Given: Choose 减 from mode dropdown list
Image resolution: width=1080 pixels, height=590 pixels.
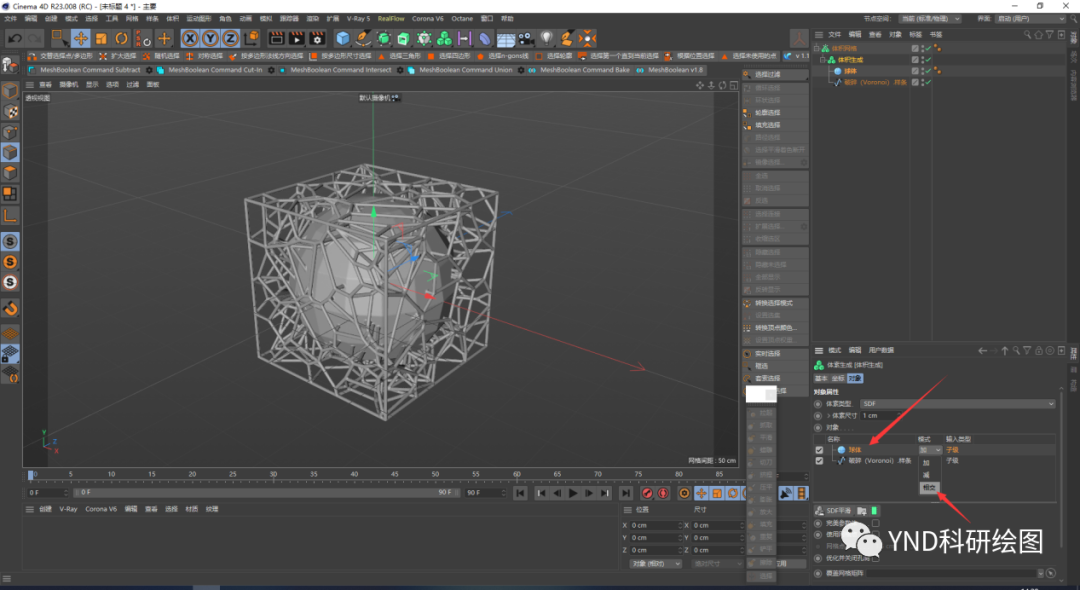Looking at the screenshot, I should (x=927, y=475).
